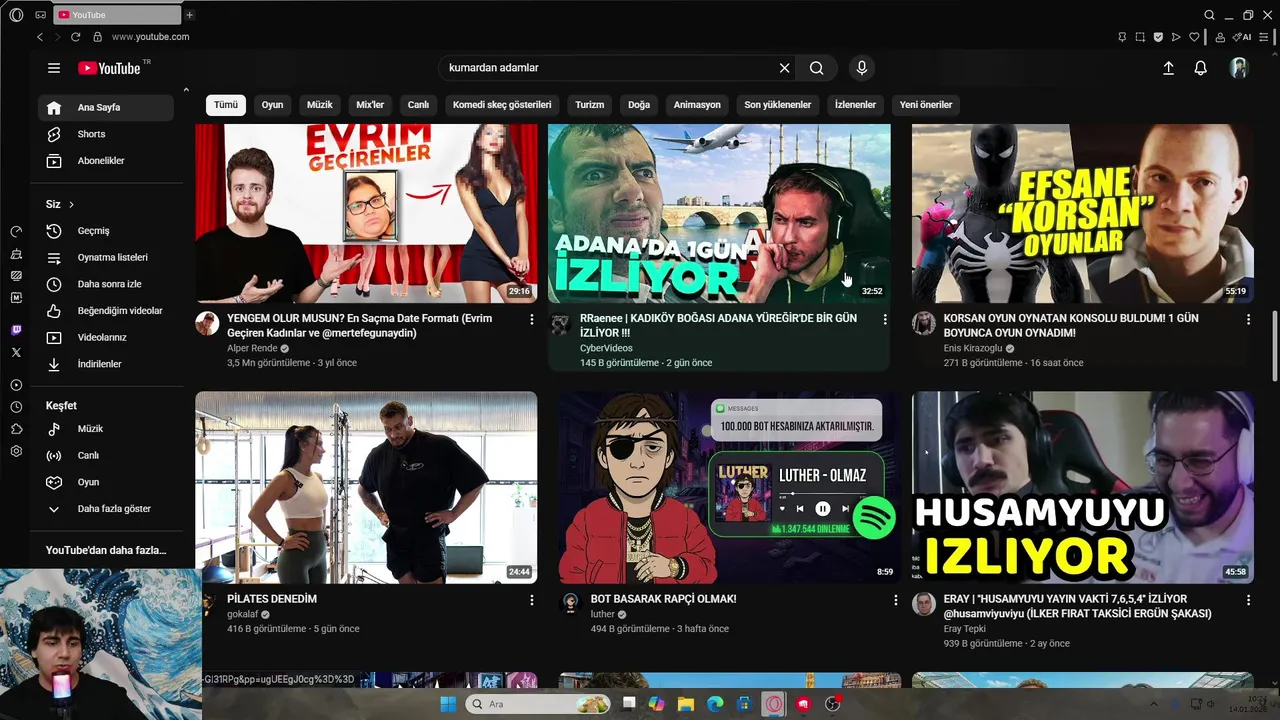Open İndirilenler in sidebar
The height and width of the screenshot is (720, 1280).
pyautogui.click(x=105, y=364)
